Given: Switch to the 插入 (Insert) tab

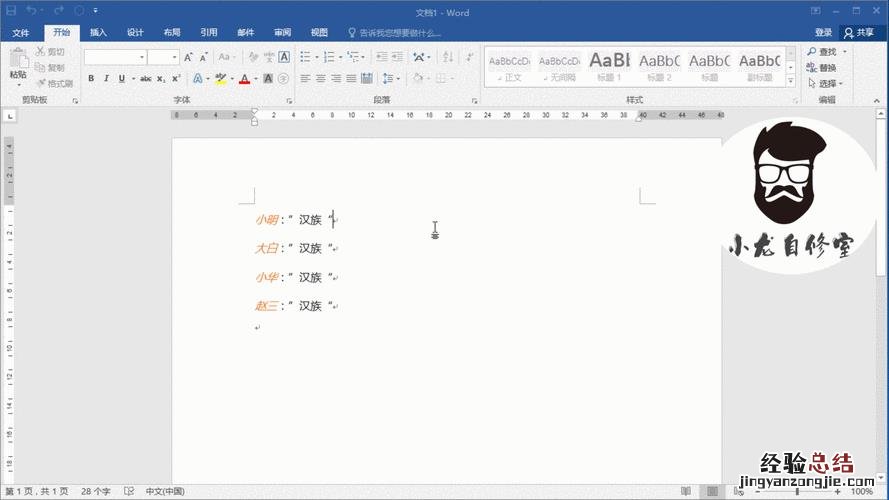Looking at the screenshot, I should [98, 32].
